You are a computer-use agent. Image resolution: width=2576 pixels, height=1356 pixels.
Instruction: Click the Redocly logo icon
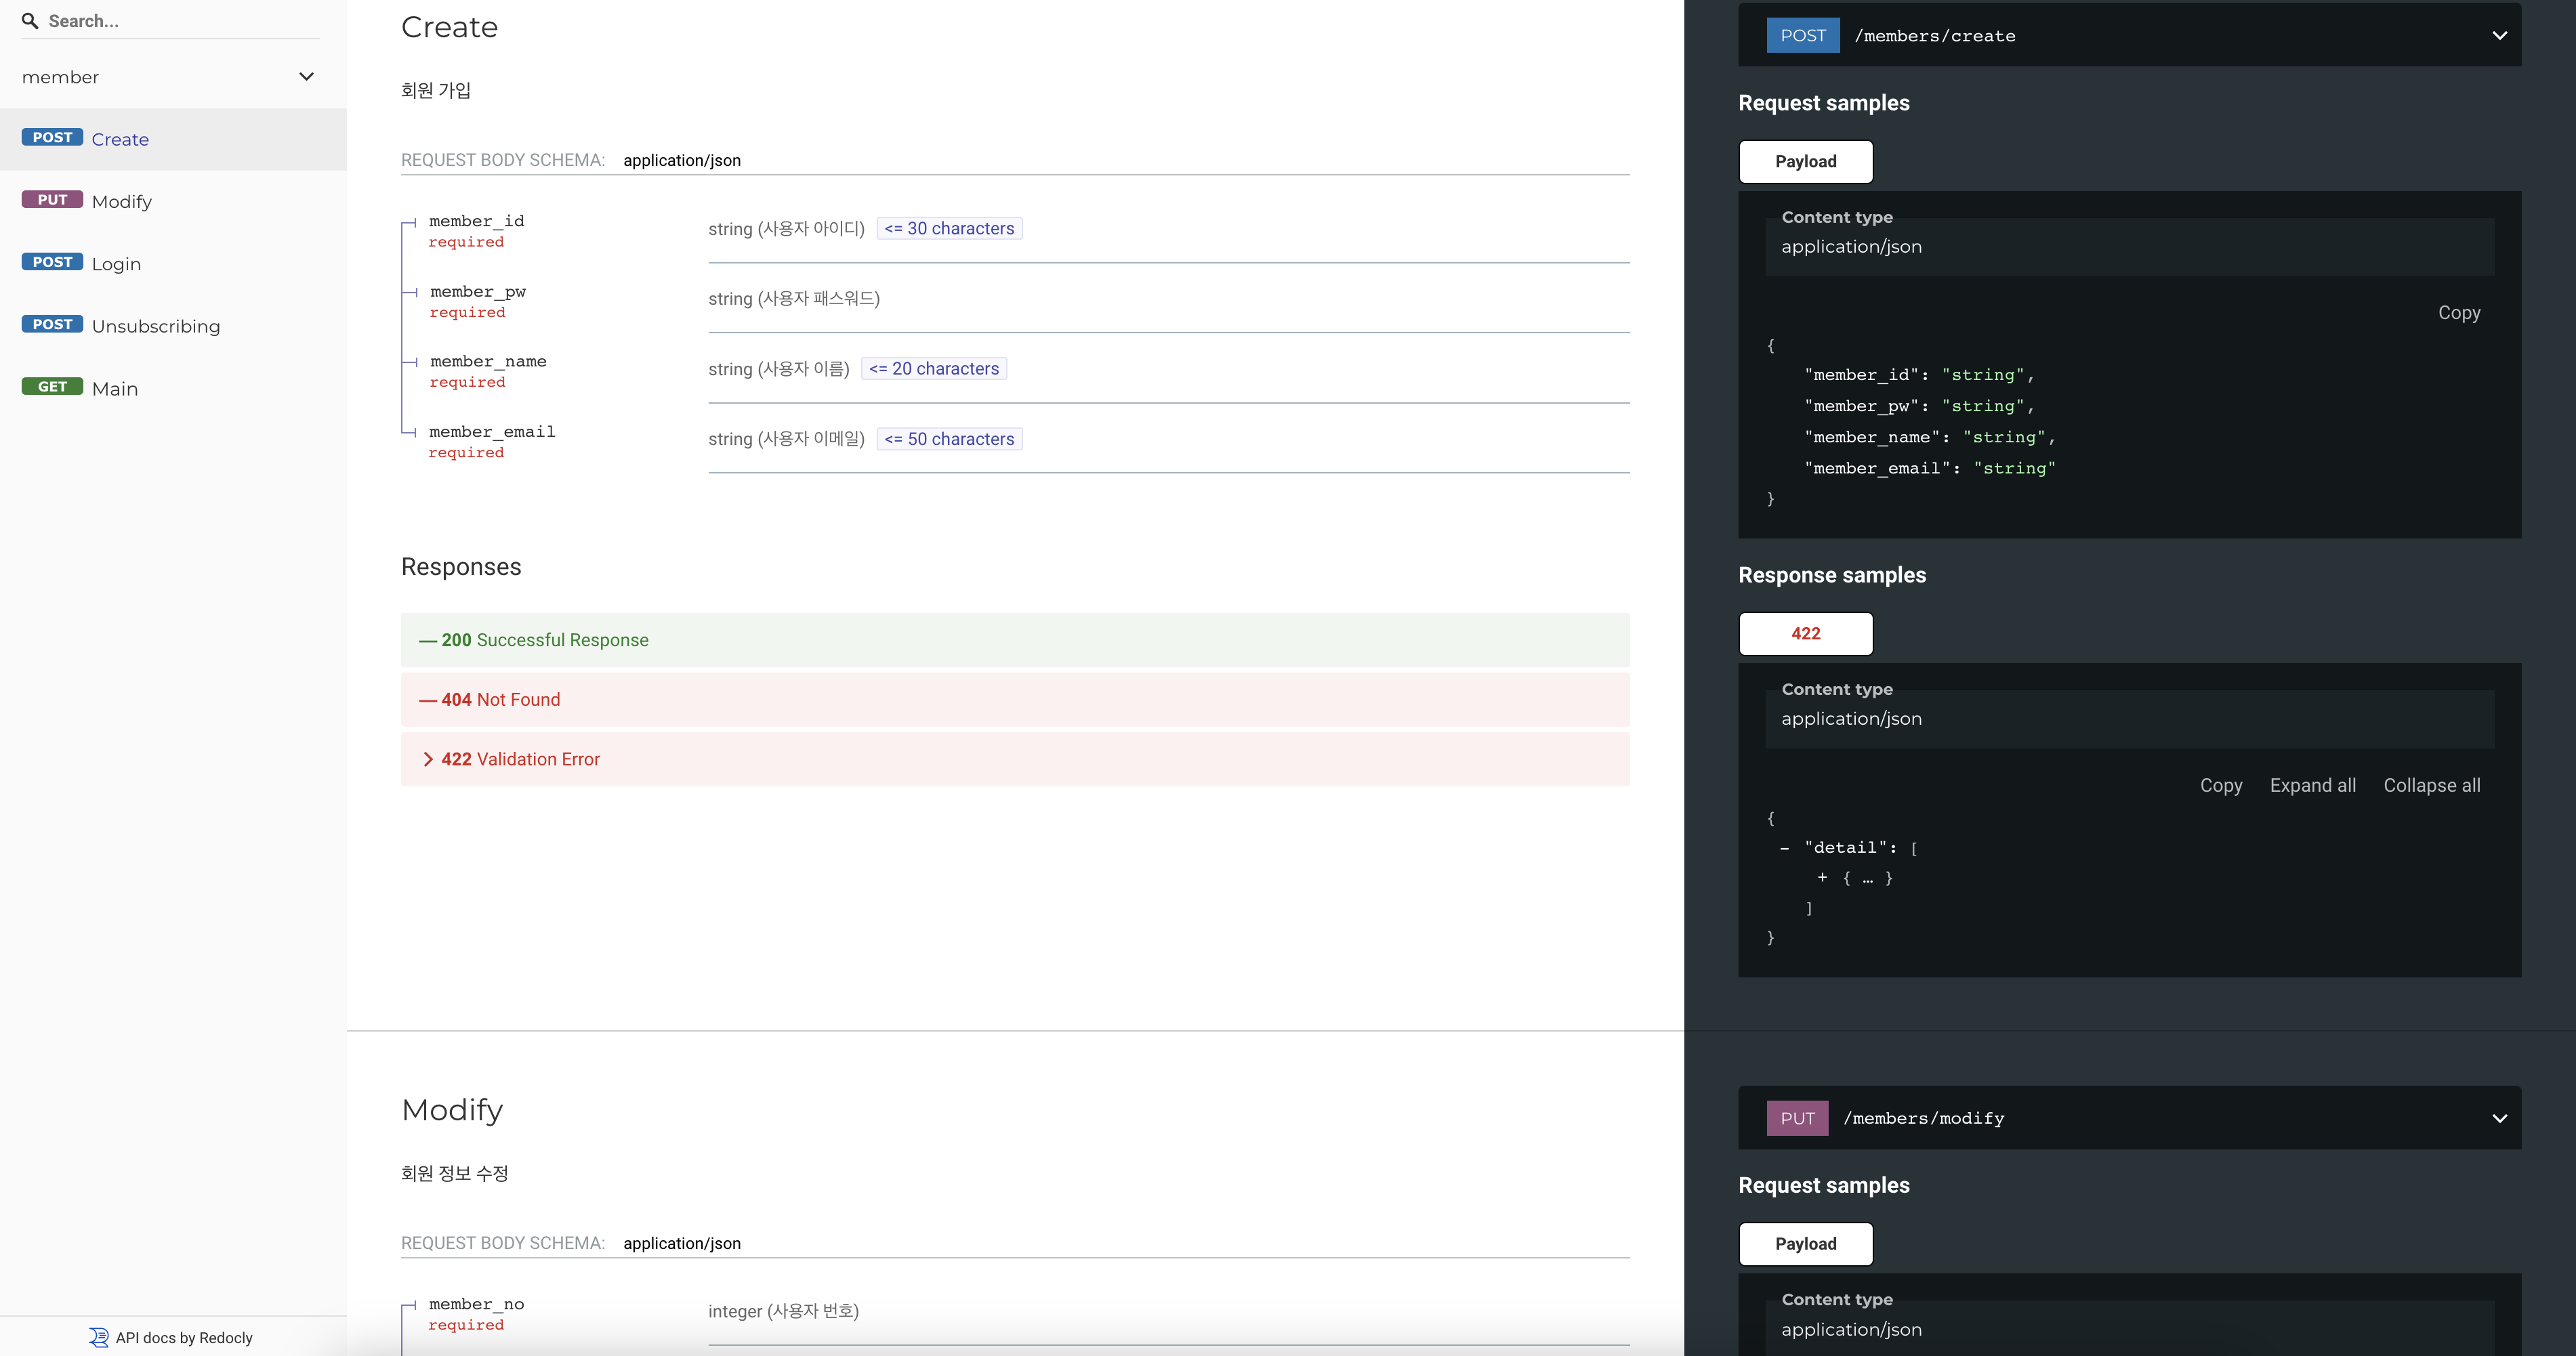98,1337
